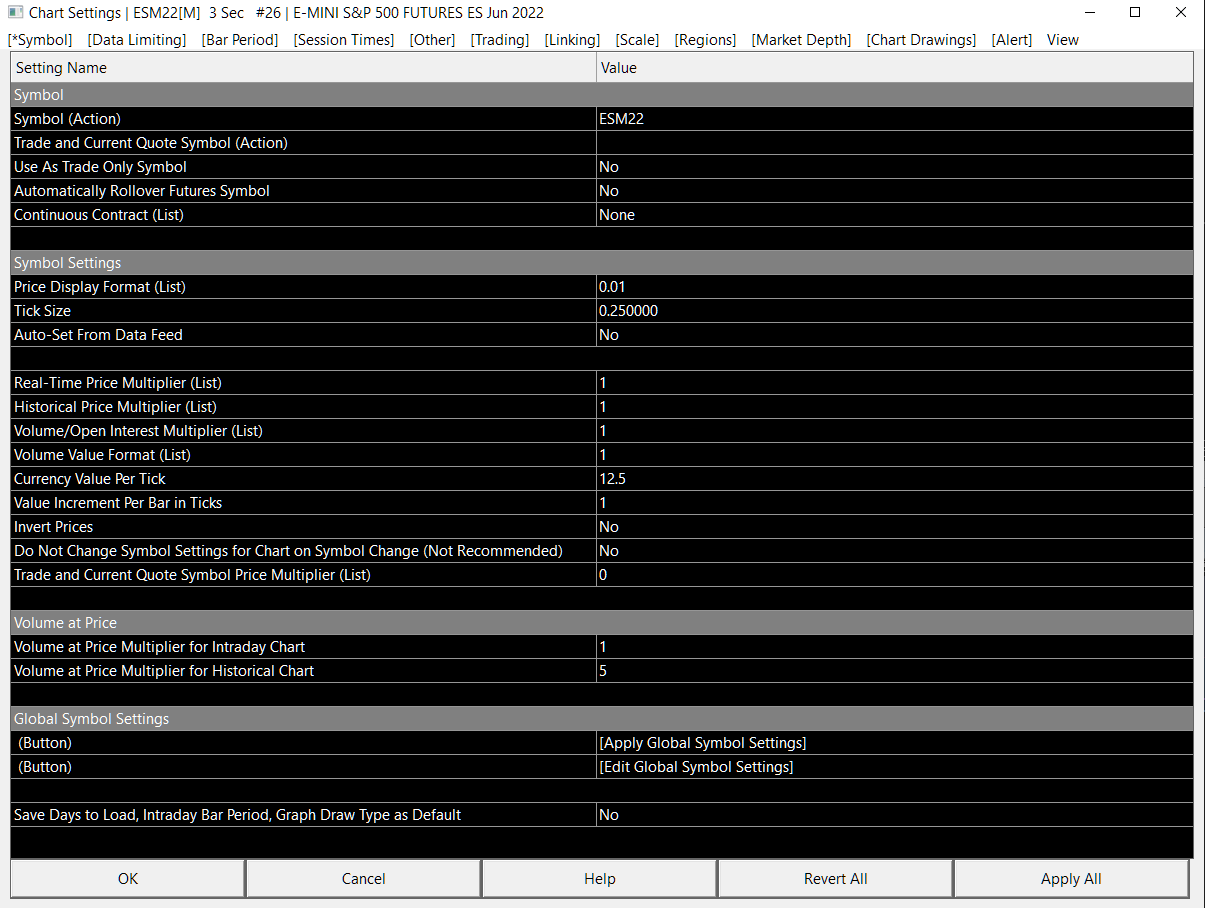Click [Edit Global Symbol Settings] button
The width and height of the screenshot is (1205, 908).
[894, 767]
